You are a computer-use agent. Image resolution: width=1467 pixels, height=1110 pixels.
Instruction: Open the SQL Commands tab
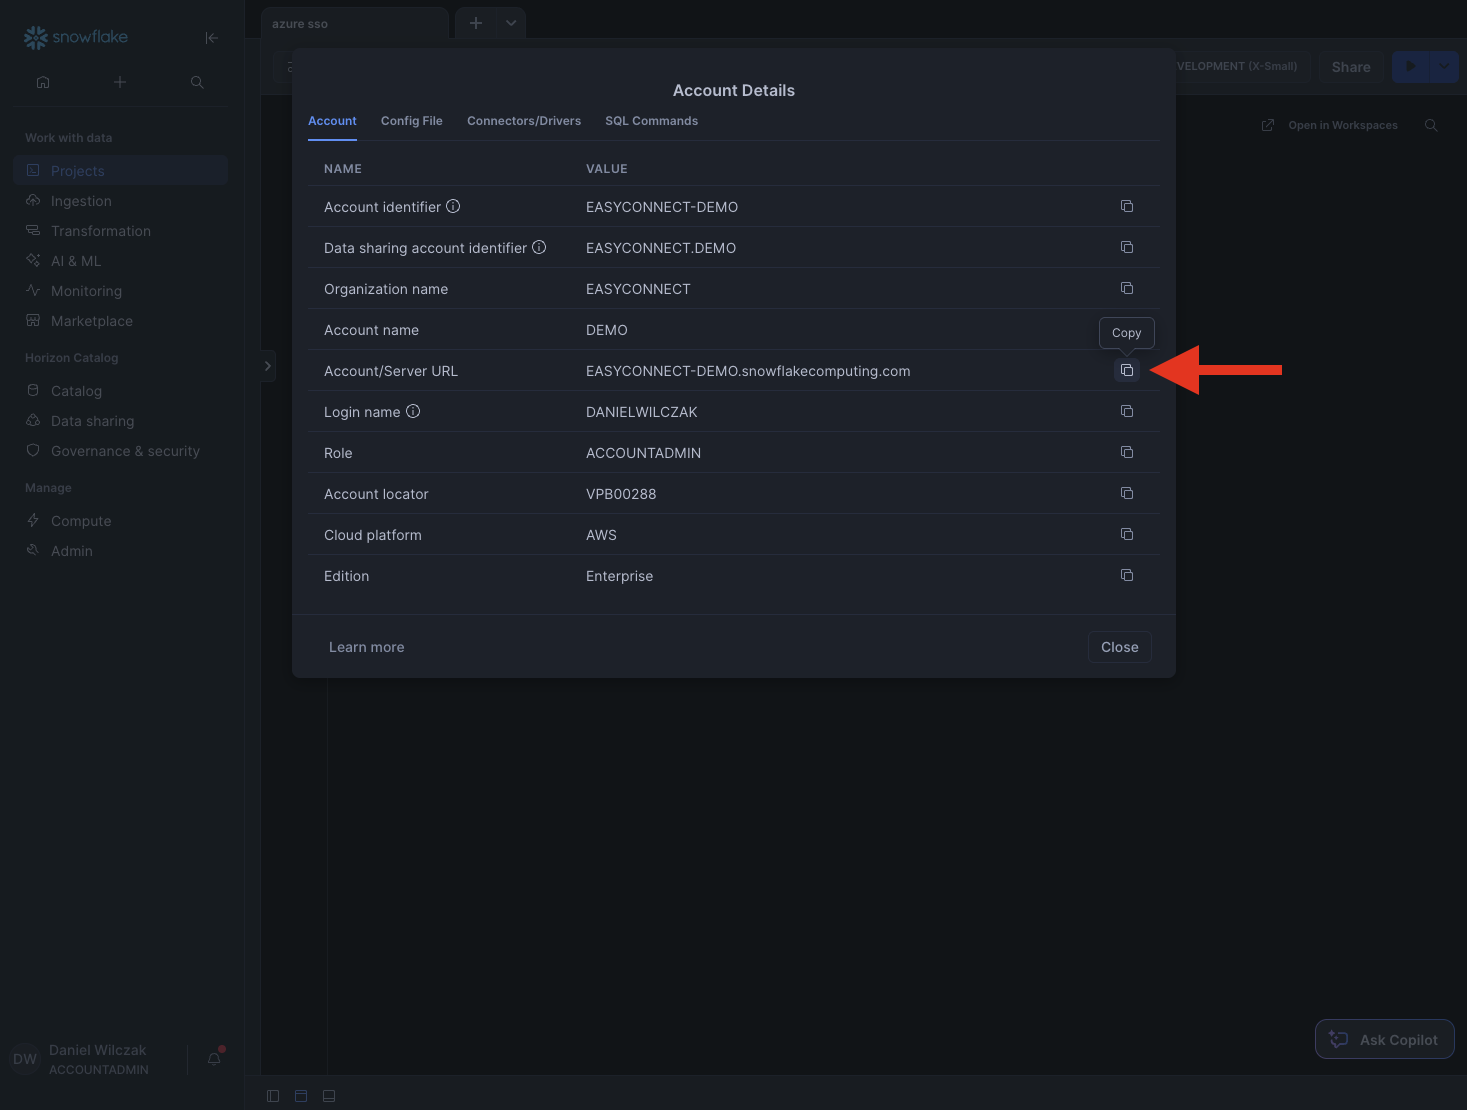[x=651, y=121]
